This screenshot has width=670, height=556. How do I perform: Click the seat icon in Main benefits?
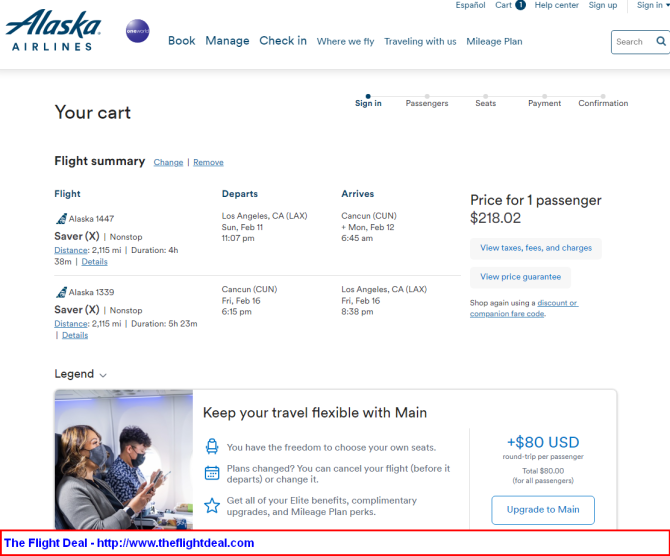pos(212,447)
